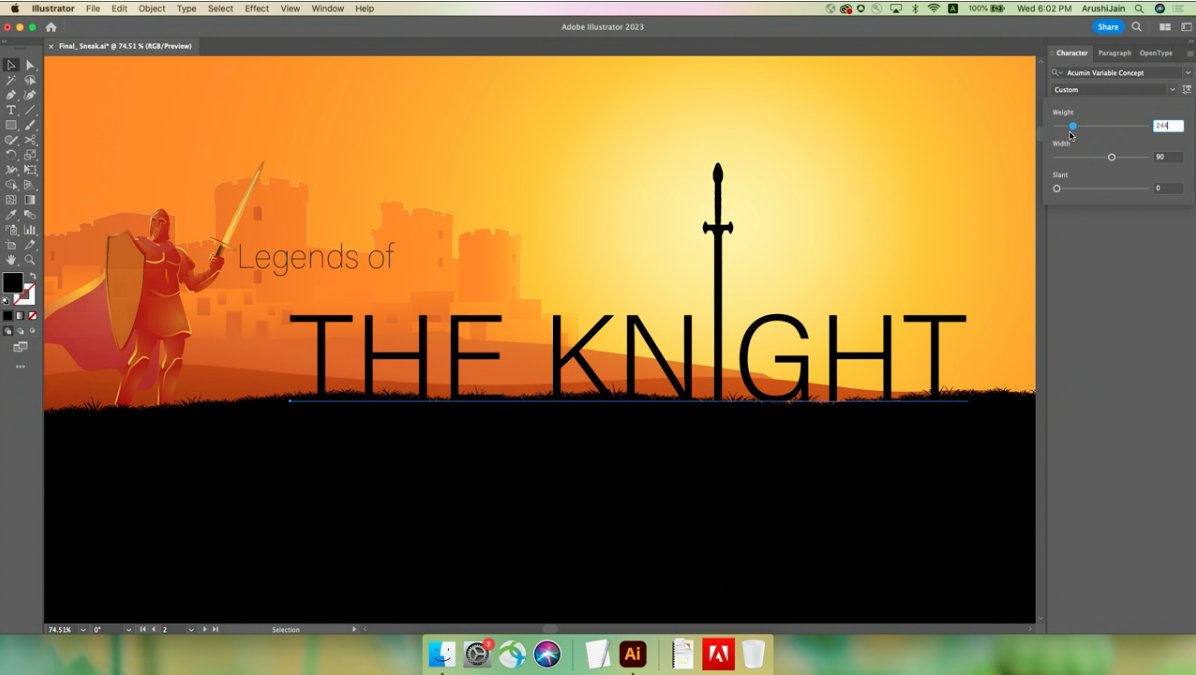Click the Slant value field showing 0
The image size is (1196, 675).
point(1168,188)
